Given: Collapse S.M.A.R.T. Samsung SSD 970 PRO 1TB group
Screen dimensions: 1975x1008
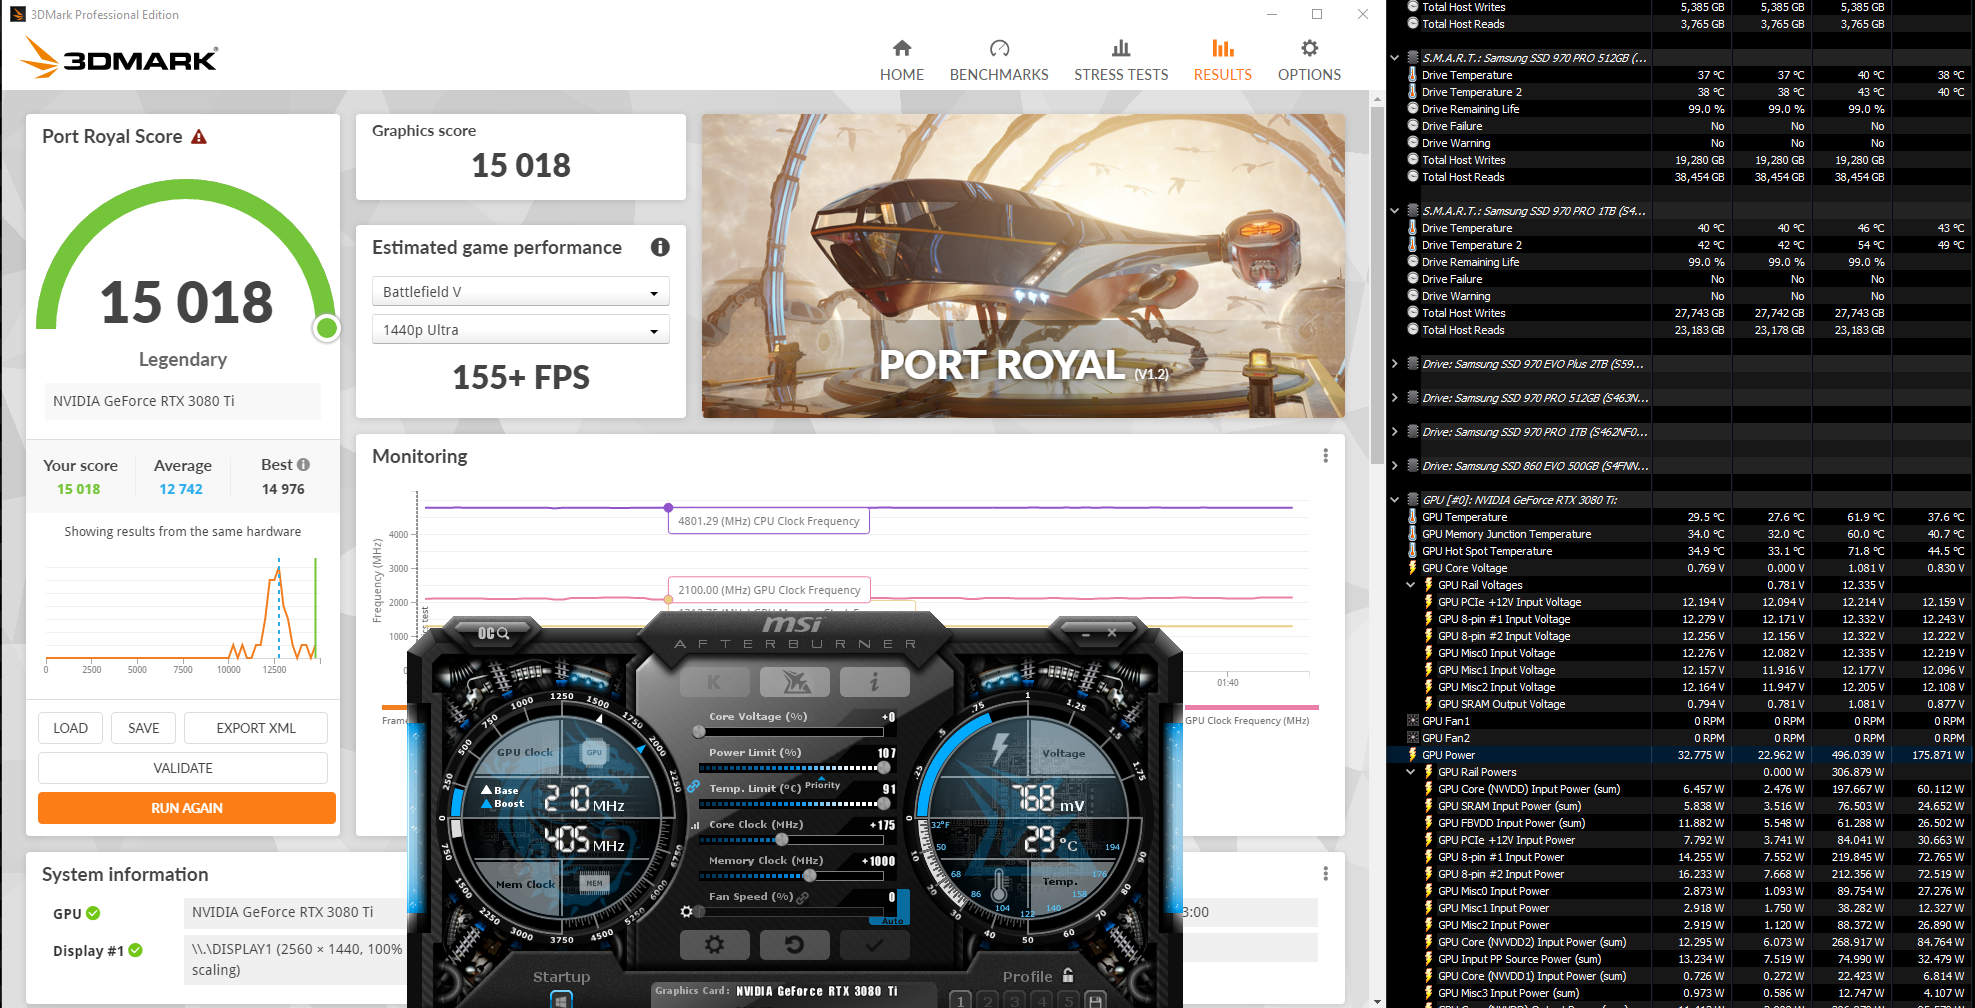Looking at the screenshot, I should [x=1395, y=211].
